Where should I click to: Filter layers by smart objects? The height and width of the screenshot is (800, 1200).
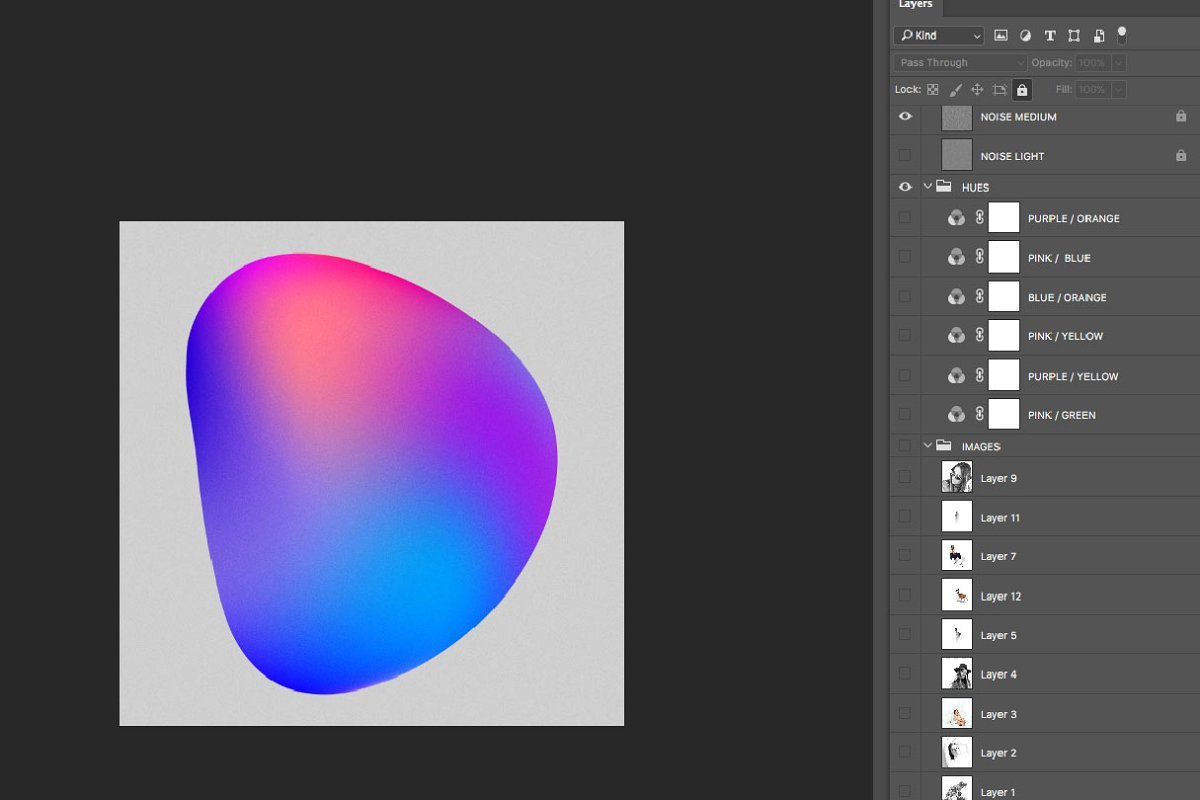tap(1098, 36)
